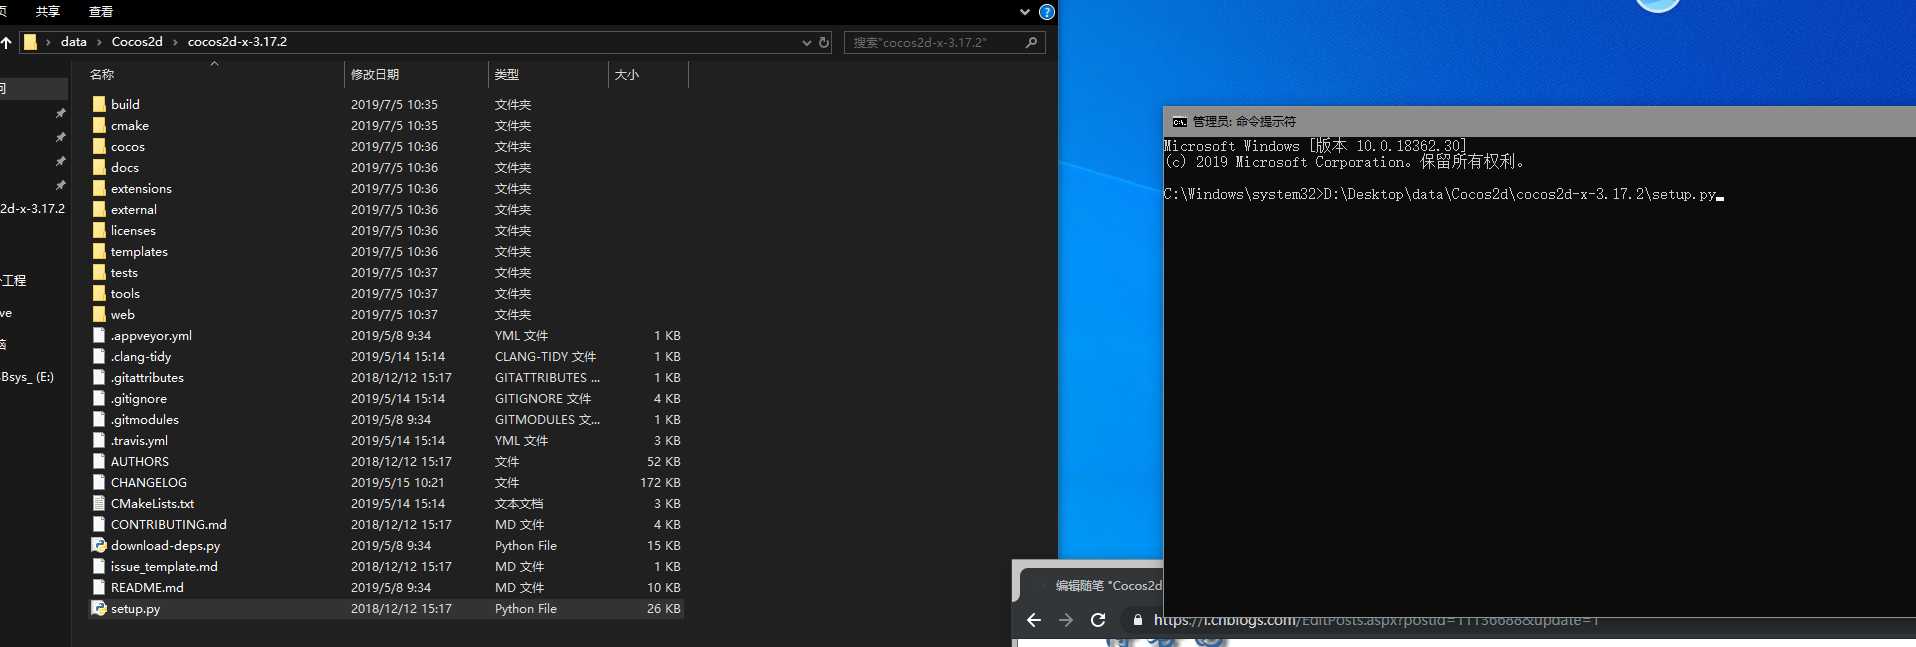Click the .gitignore file icon

pyautogui.click(x=99, y=398)
